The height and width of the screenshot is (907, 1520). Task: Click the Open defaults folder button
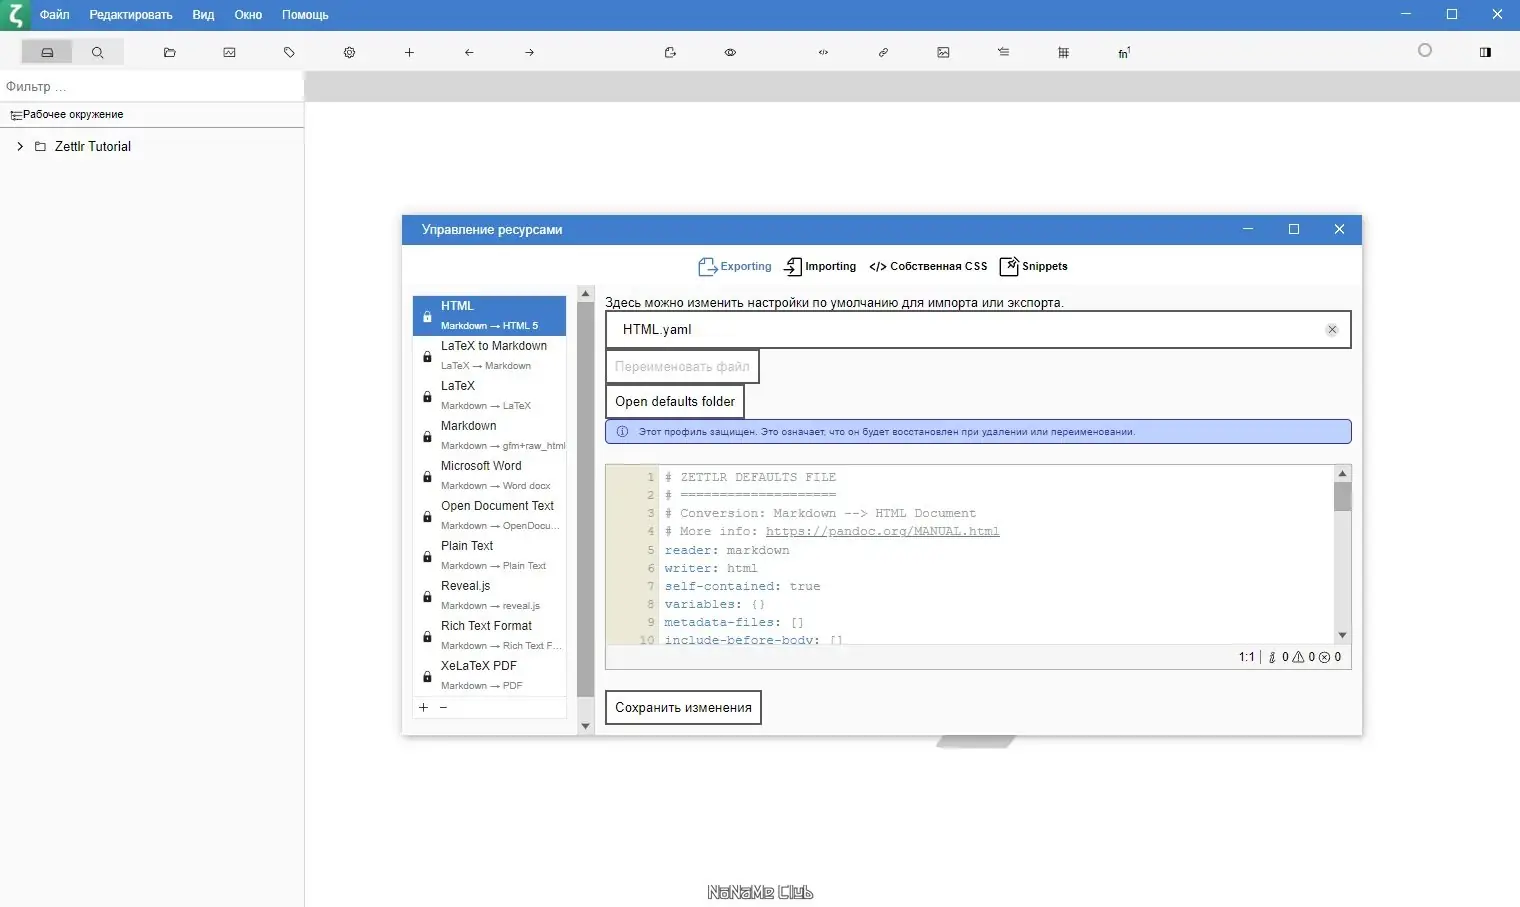click(675, 401)
